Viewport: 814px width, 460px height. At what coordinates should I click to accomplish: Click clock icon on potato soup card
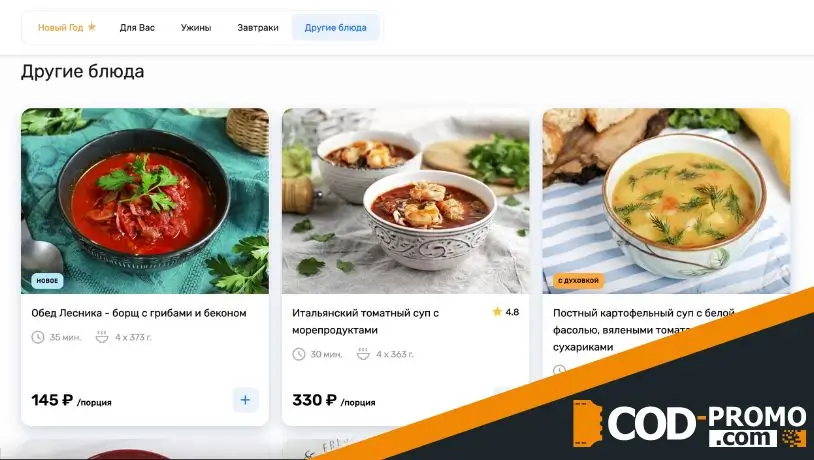point(559,370)
